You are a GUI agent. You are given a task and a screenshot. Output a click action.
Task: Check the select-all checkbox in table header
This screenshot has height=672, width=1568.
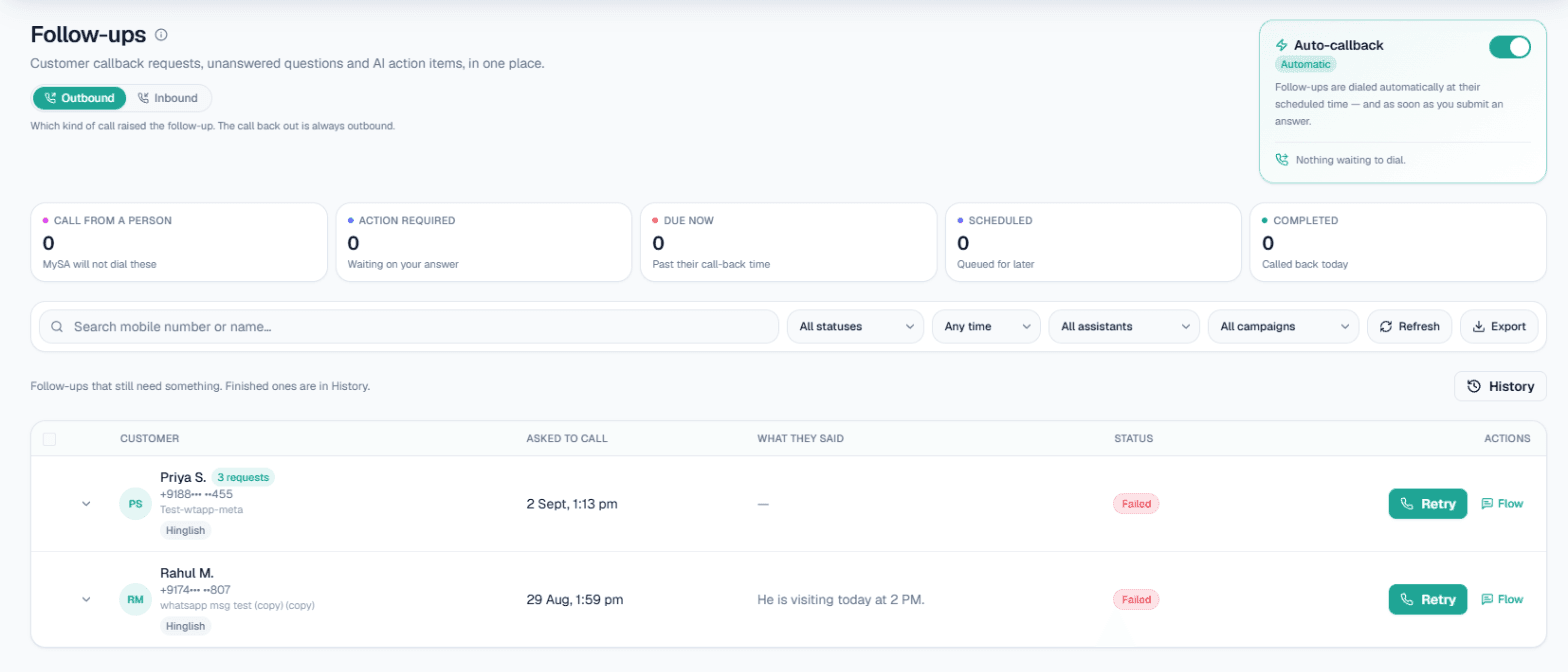pyautogui.click(x=49, y=438)
